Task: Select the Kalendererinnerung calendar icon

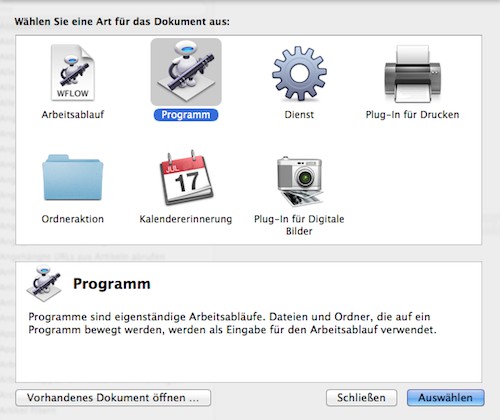Action: pyautogui.click(x=186, y=177)
